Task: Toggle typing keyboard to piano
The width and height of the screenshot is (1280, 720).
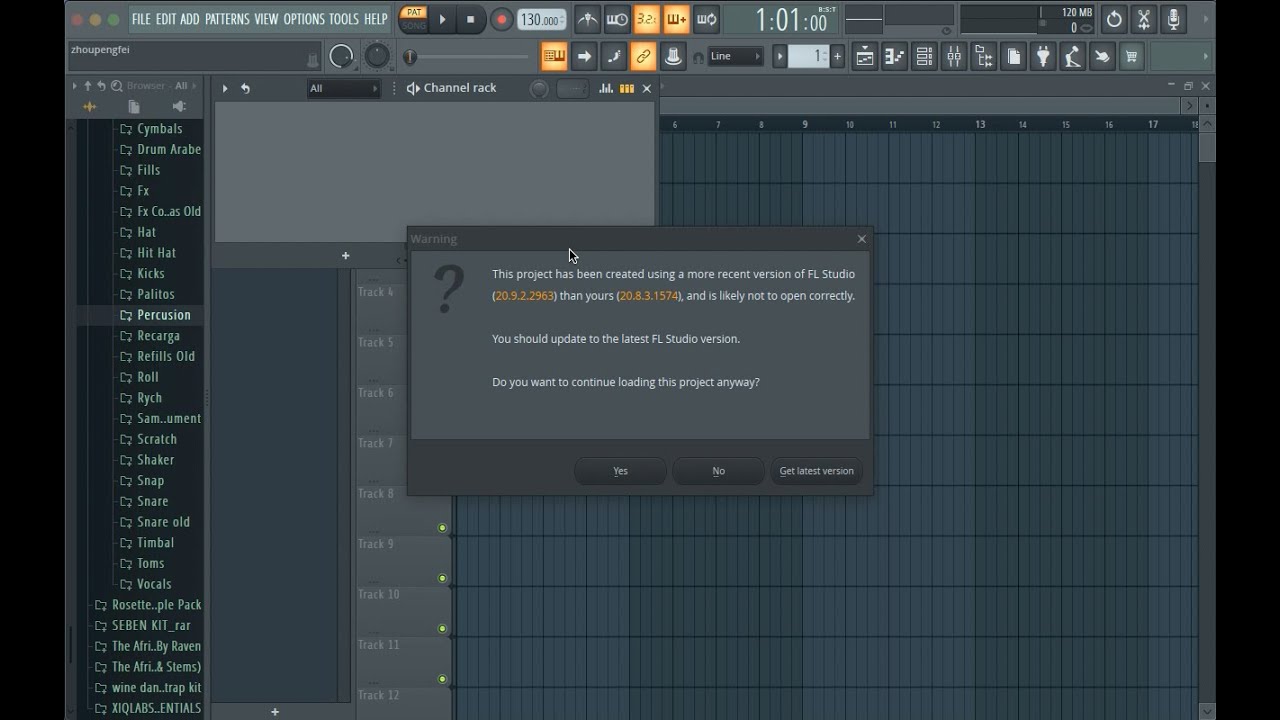Action: pyautogui.click(x=554, y=57)
